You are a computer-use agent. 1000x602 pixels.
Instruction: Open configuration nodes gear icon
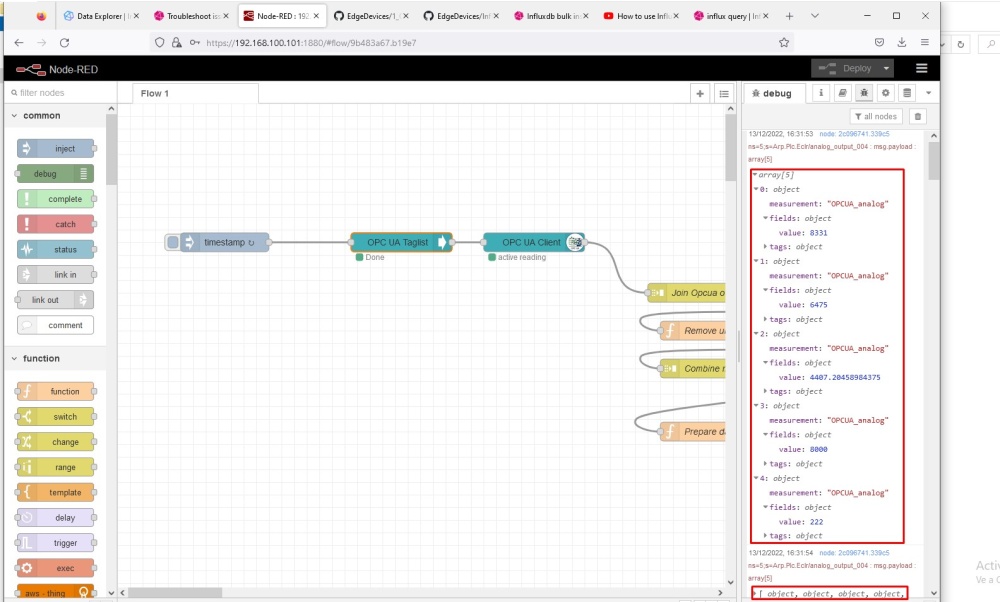point(886,93)
